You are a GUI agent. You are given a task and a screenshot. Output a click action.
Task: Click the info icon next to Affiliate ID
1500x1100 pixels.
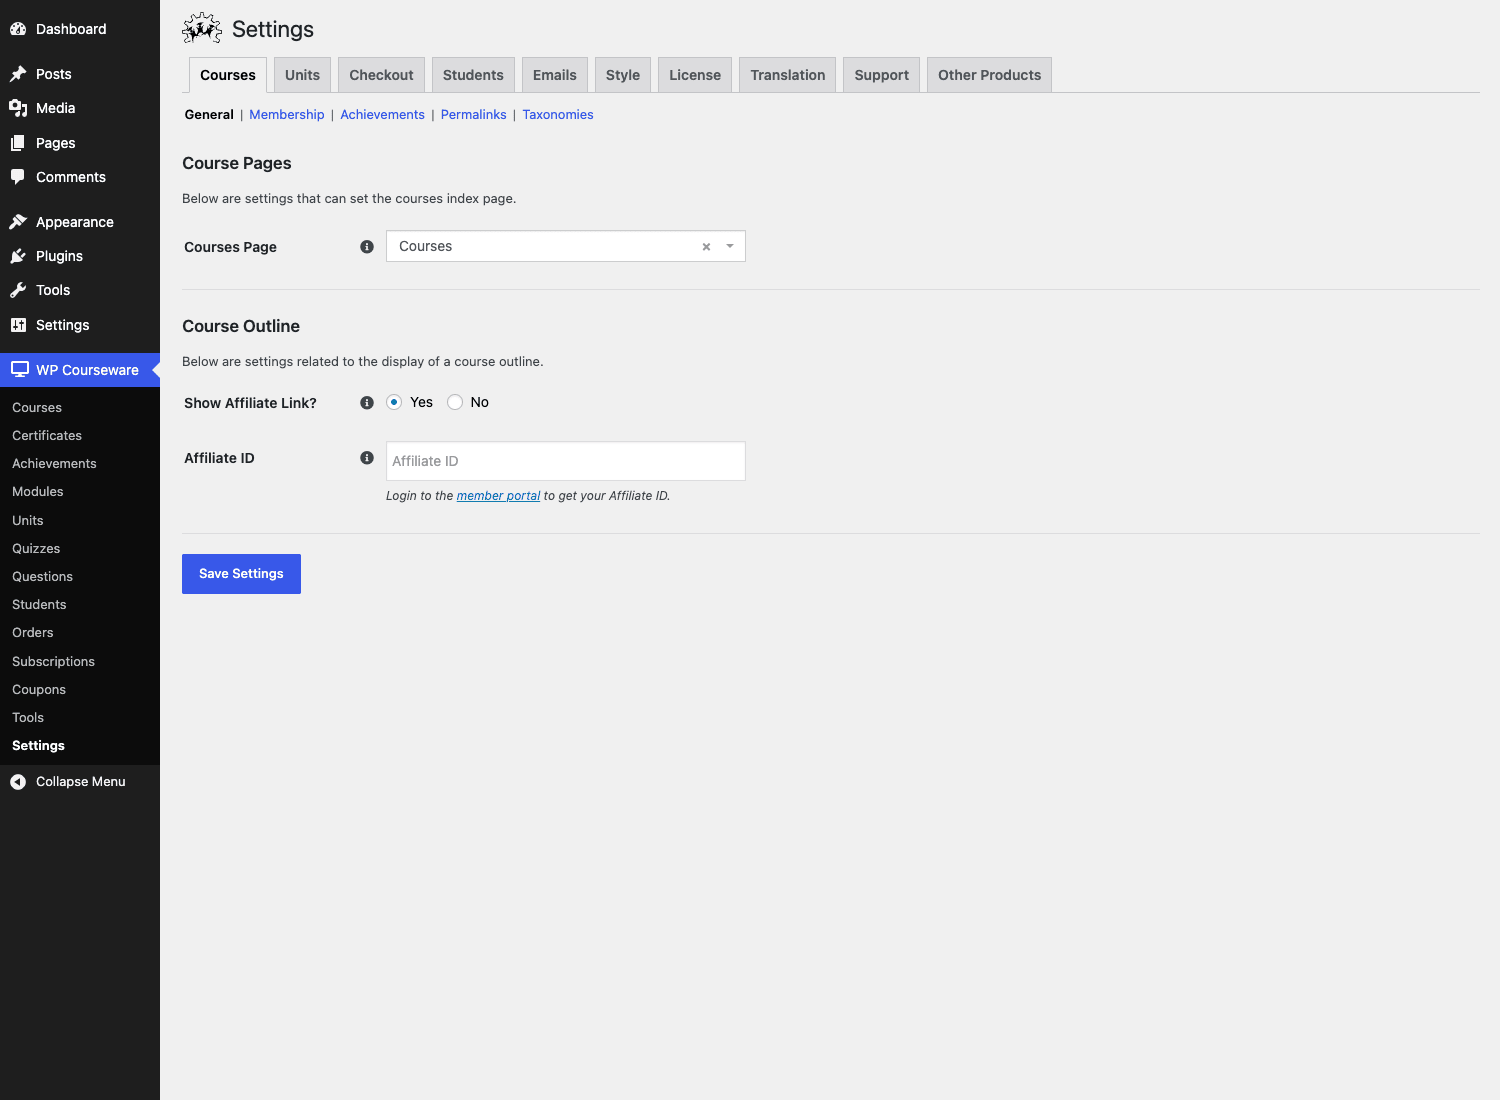(x=367, y=458)
